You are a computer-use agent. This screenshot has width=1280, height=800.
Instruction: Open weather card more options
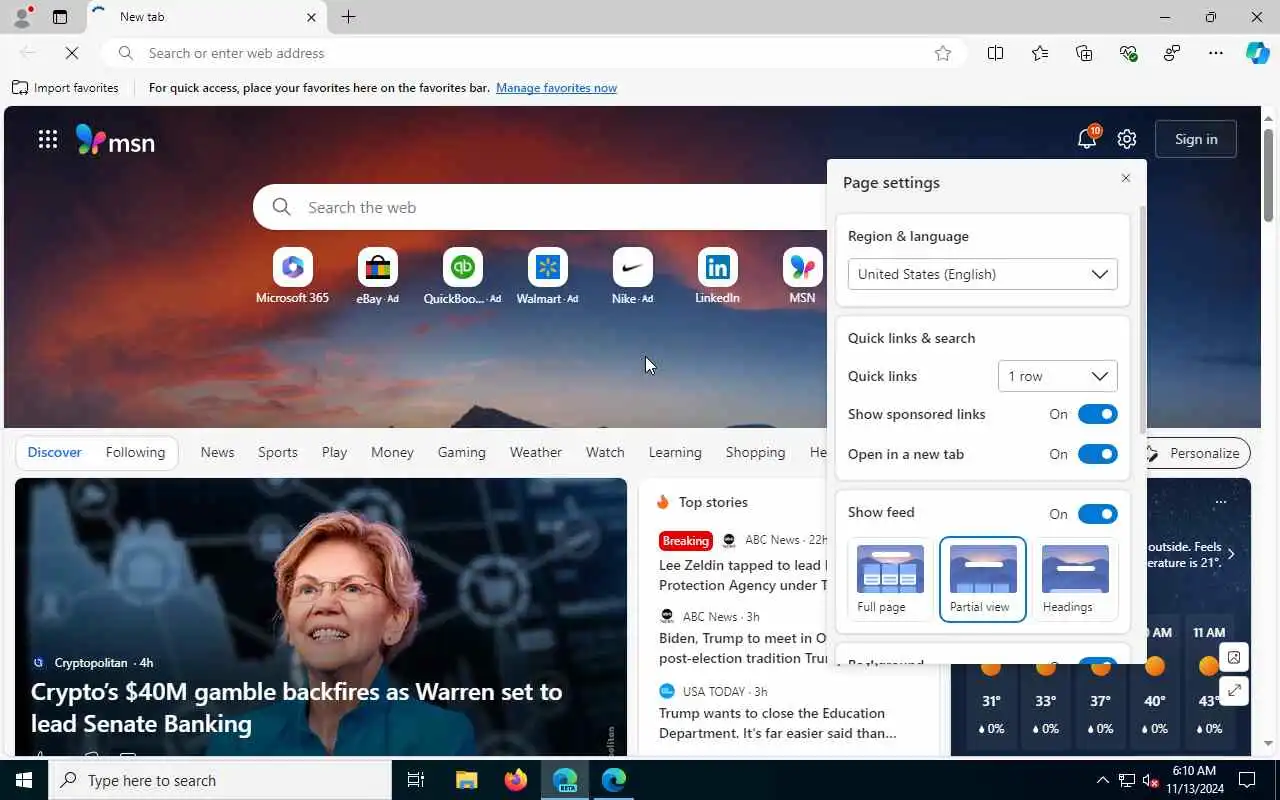pos(1220,502)
